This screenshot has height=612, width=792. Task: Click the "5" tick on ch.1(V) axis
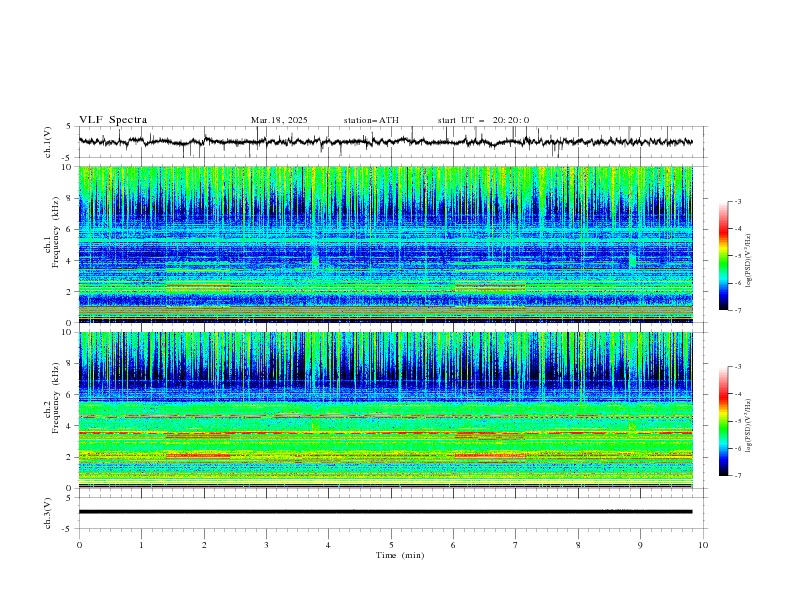pos(69,127)
